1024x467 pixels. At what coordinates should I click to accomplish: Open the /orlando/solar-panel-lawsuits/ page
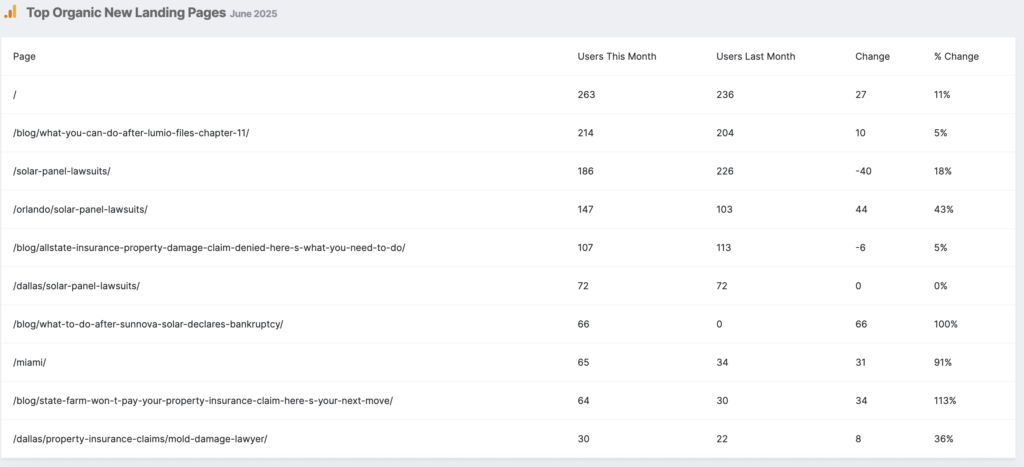point(81,209)
